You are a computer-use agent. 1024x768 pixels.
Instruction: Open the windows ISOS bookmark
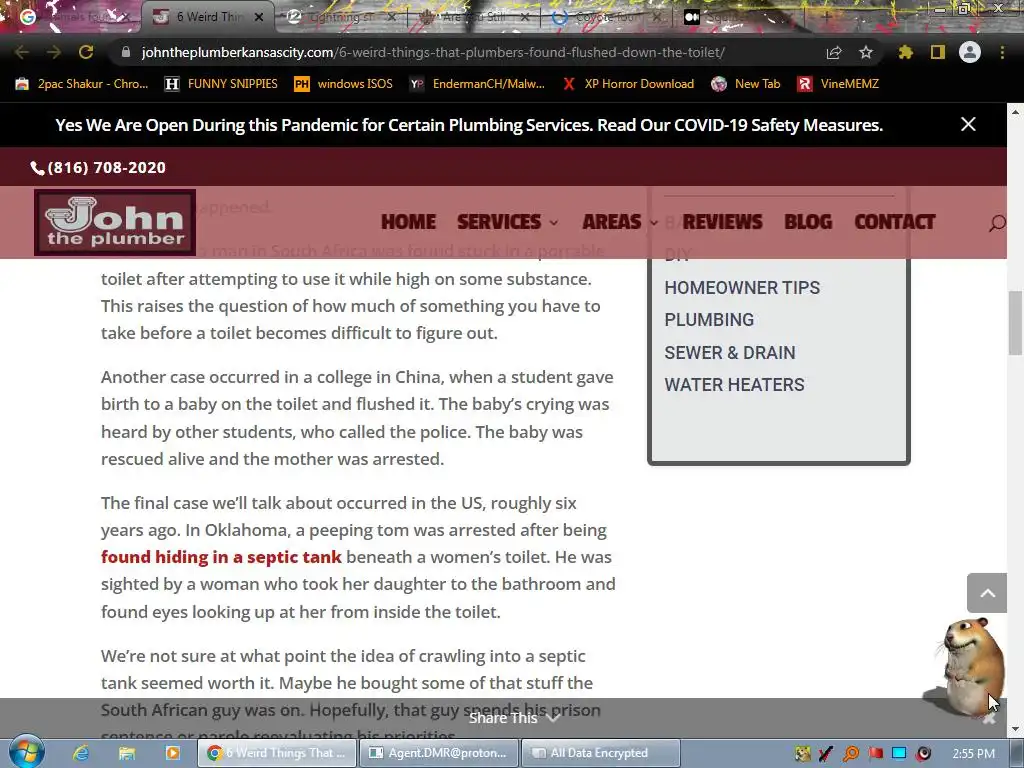click(x=344, y=84)
